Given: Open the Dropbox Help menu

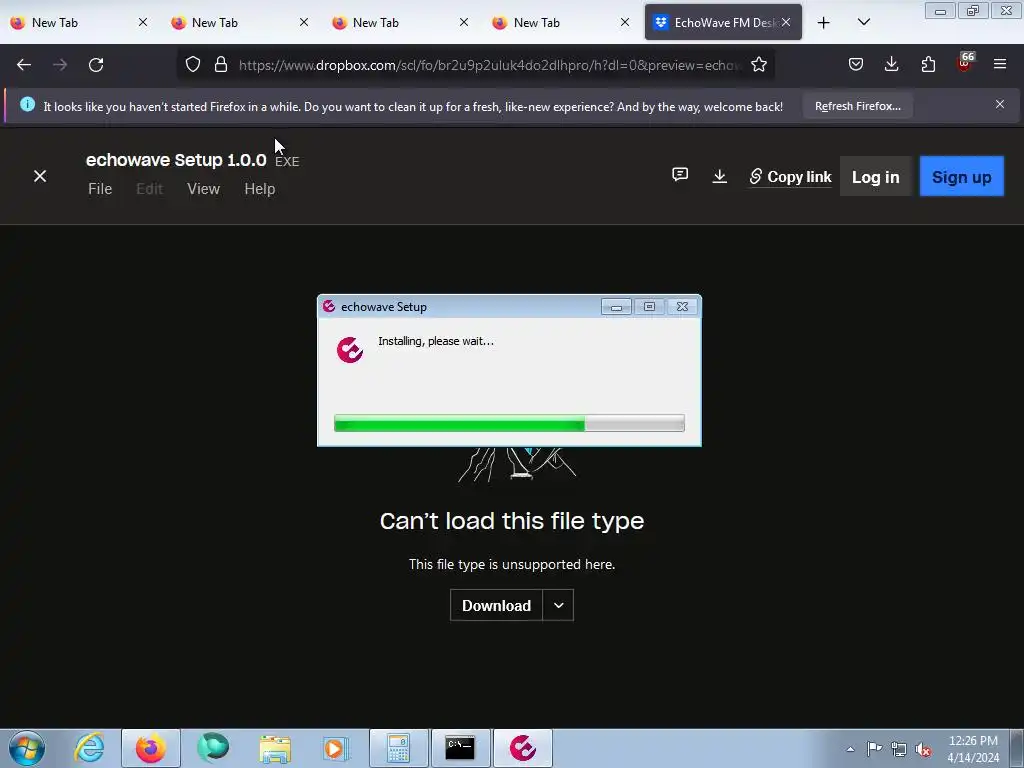Looking at the screenshot, I should (x=259, y=189).
